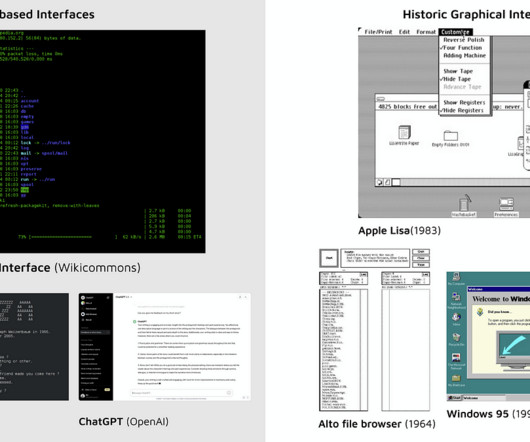
Task: Click the left list scrollbar in Alto browser
Action: click(364, 350)
